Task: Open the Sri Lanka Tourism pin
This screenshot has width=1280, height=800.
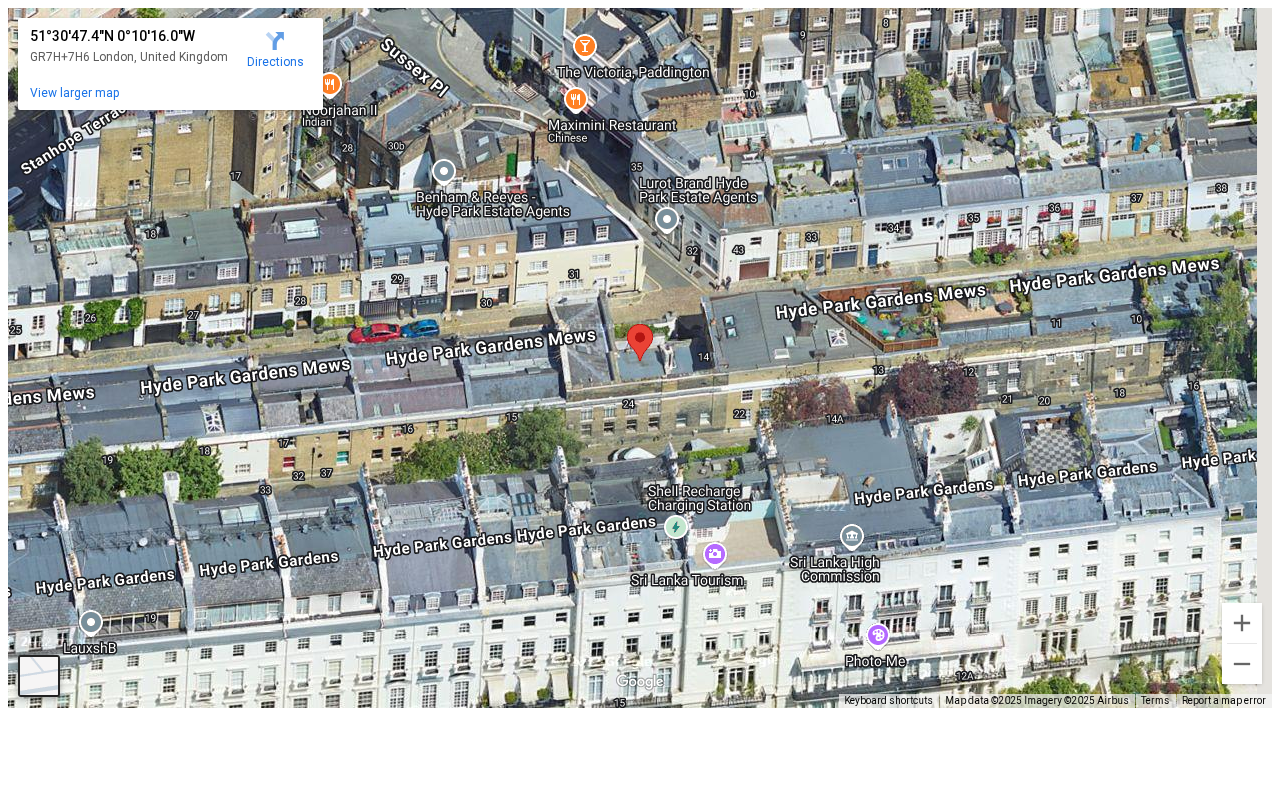Action: point(714,554)
